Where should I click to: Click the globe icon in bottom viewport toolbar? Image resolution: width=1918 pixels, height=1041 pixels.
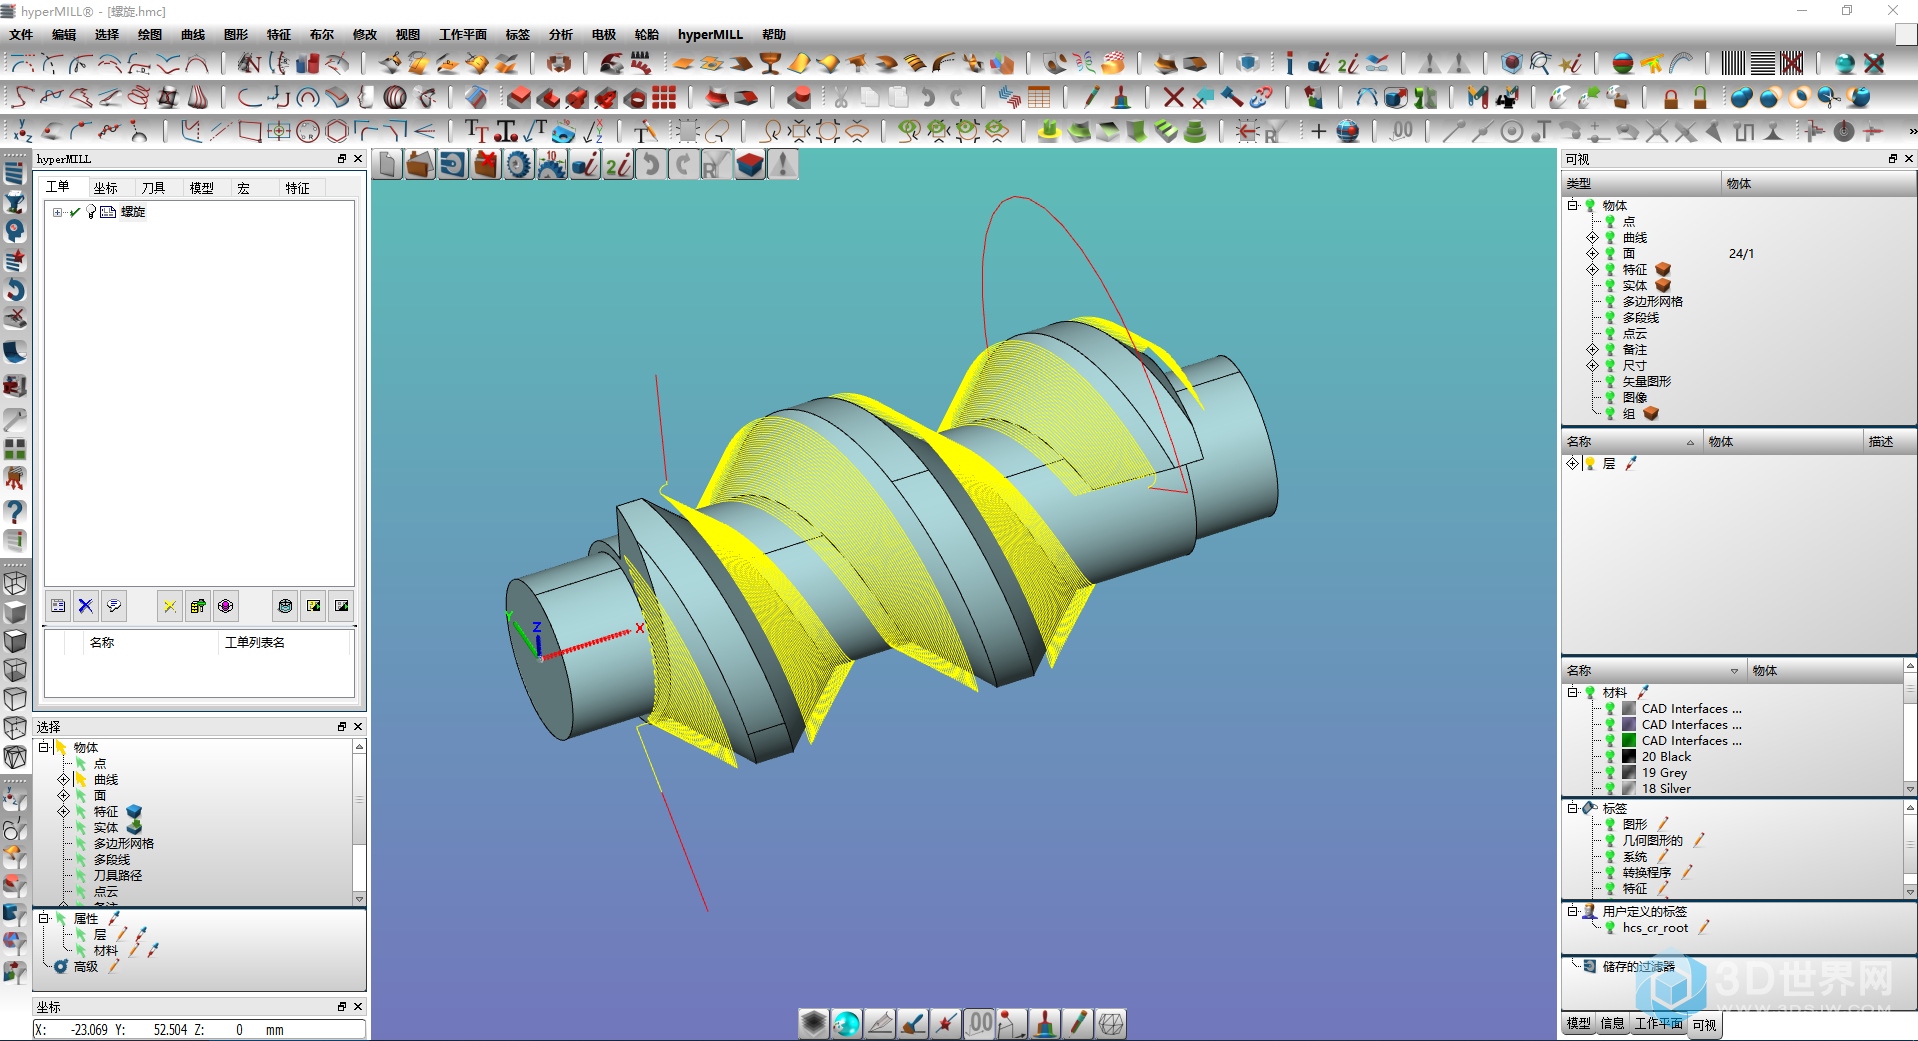coord(846,1023)
